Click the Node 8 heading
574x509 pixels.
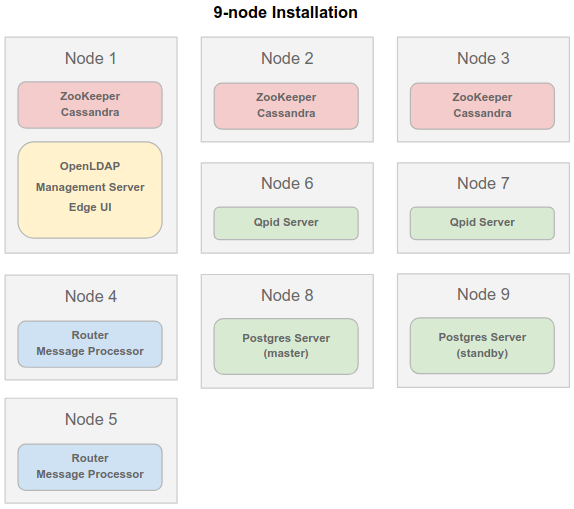[287, 295]
